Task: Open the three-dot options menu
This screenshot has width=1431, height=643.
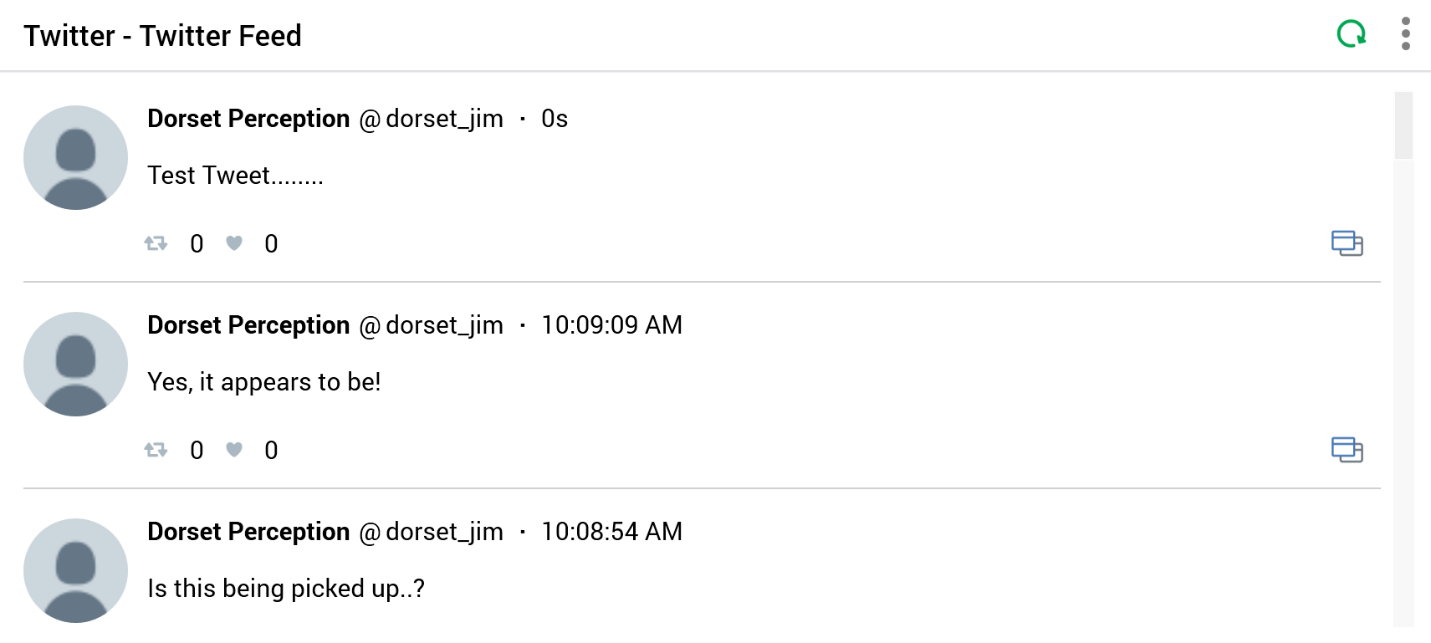Action: [1406, 35]
